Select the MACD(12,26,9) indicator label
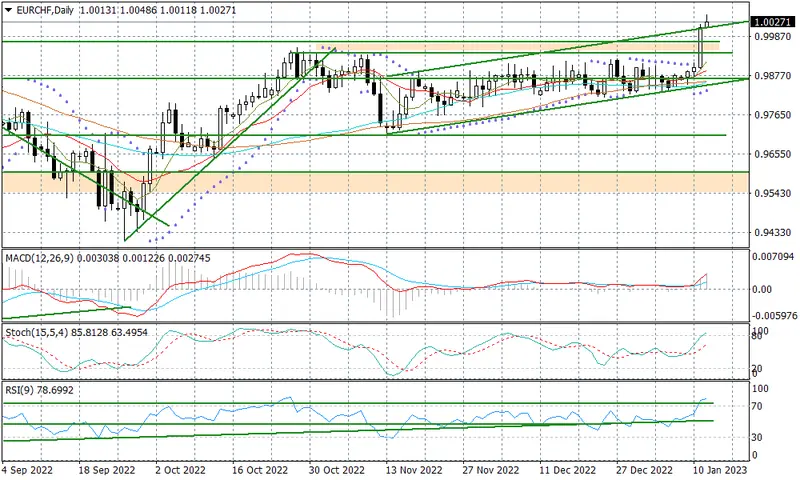 (x=41, y=259)
